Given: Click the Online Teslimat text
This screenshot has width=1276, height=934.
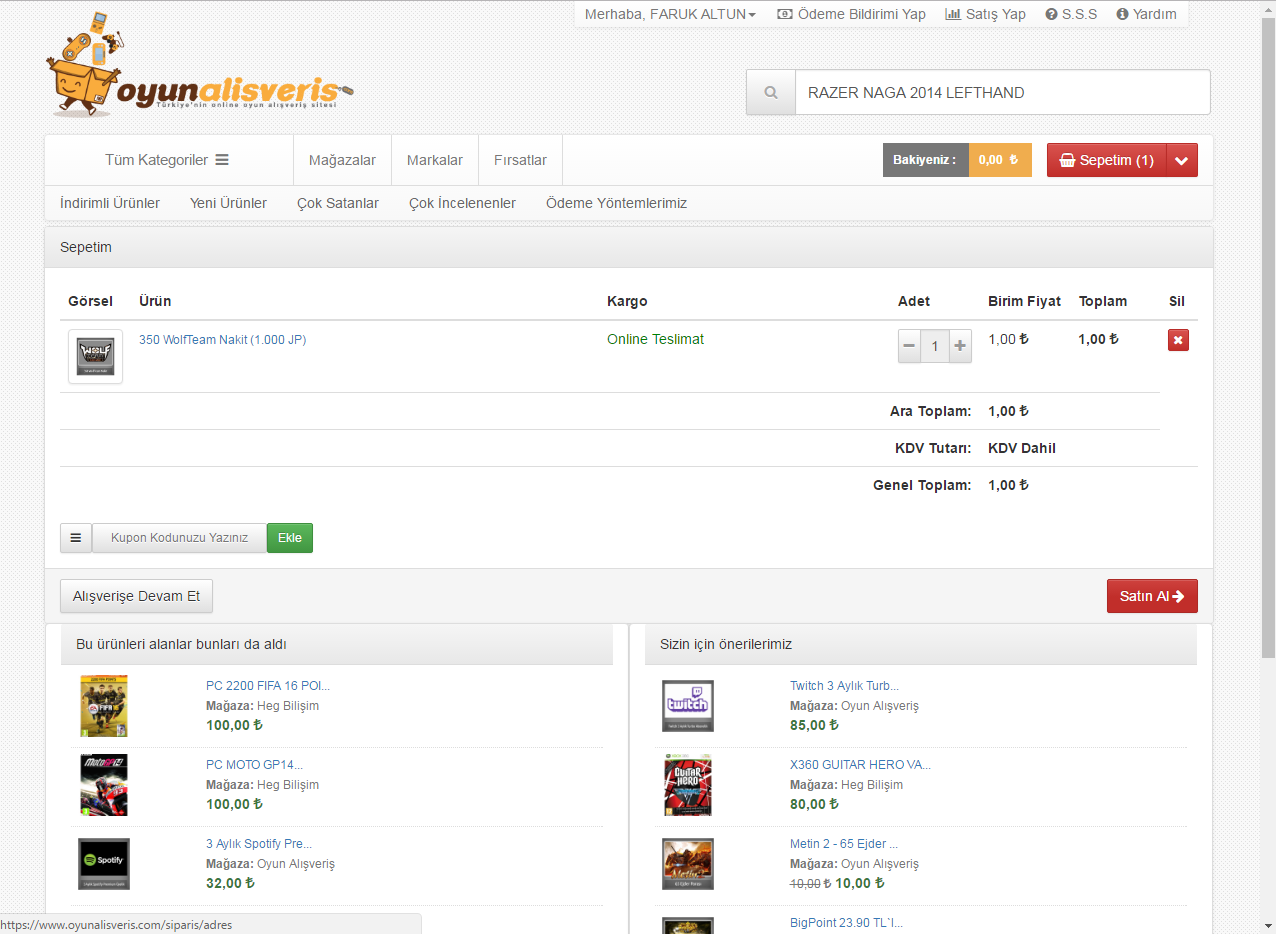Looking at the screenshot, I should pyautogui.click(x=655, y=339).
